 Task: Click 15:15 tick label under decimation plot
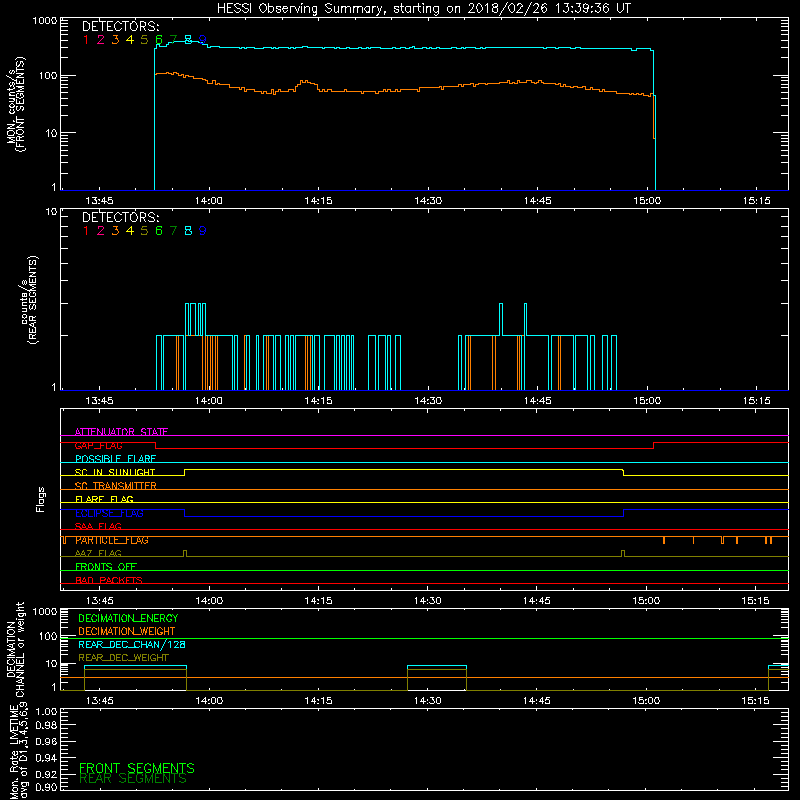[x=756, y=701]
